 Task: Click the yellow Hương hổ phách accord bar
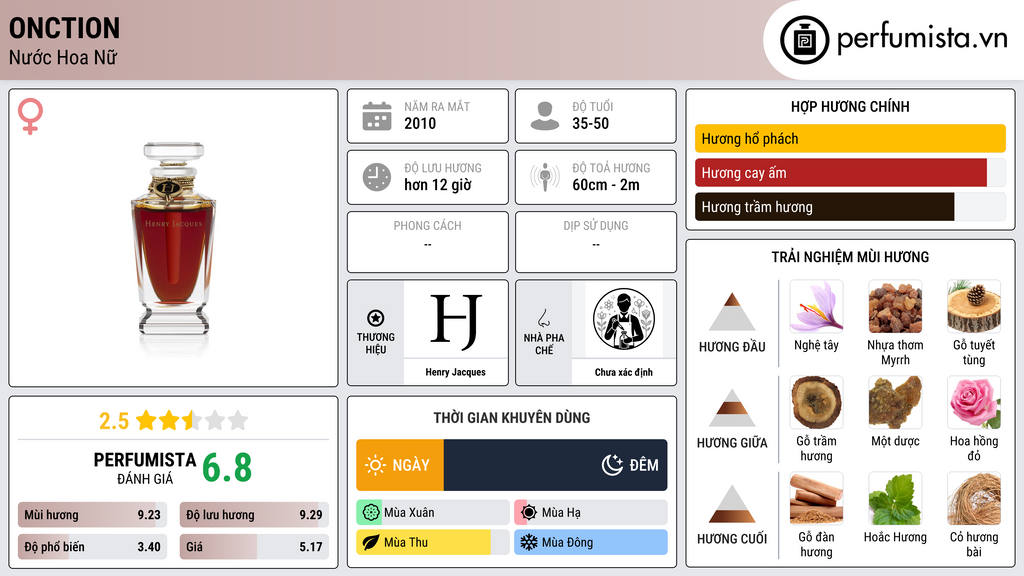tap(850, 138)
